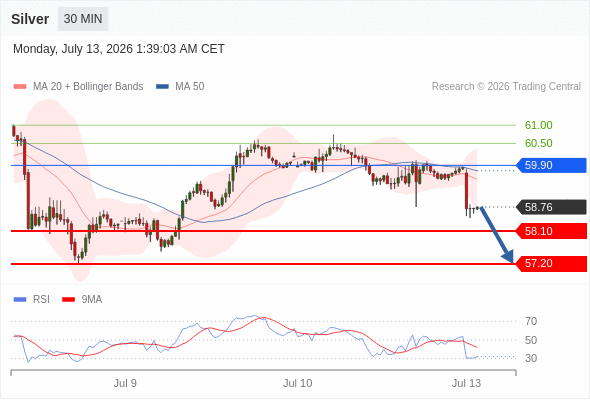Image resolution: width=590 pixels, height=400 pixels.
Task: Click the MA 20 + Bollinger Bands legend swatch
Action: (x=20, y=87)
